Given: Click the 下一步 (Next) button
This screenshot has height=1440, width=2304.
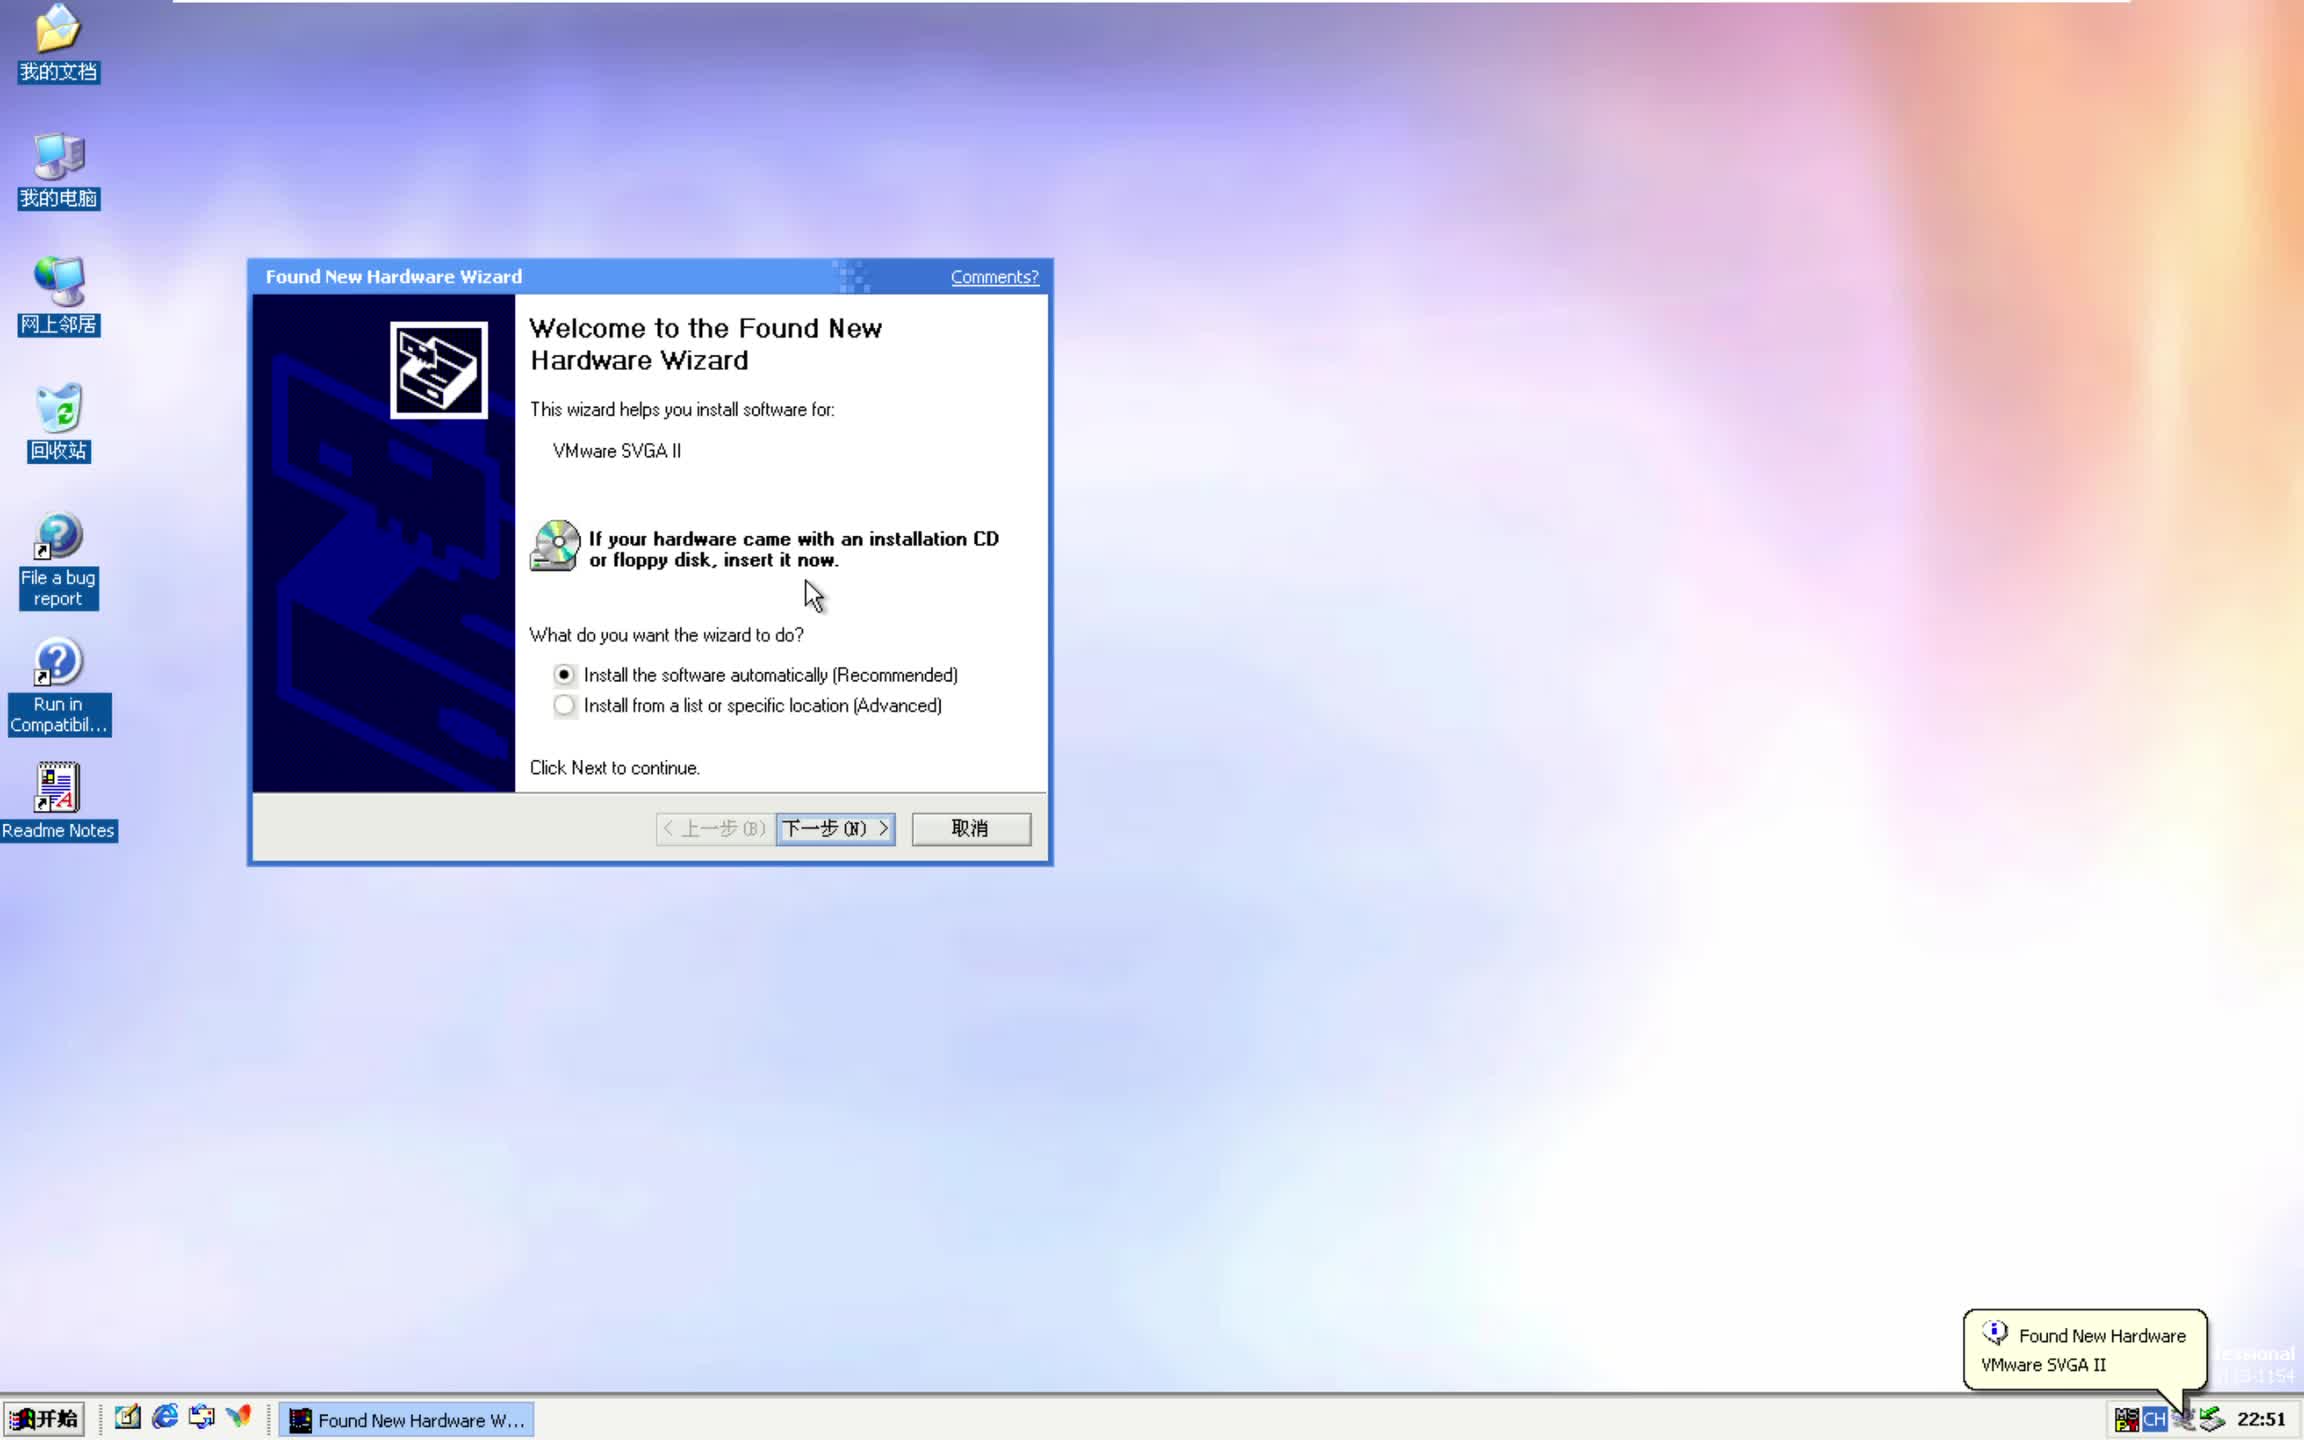Looking at the screenshot, I should [835, 828].
